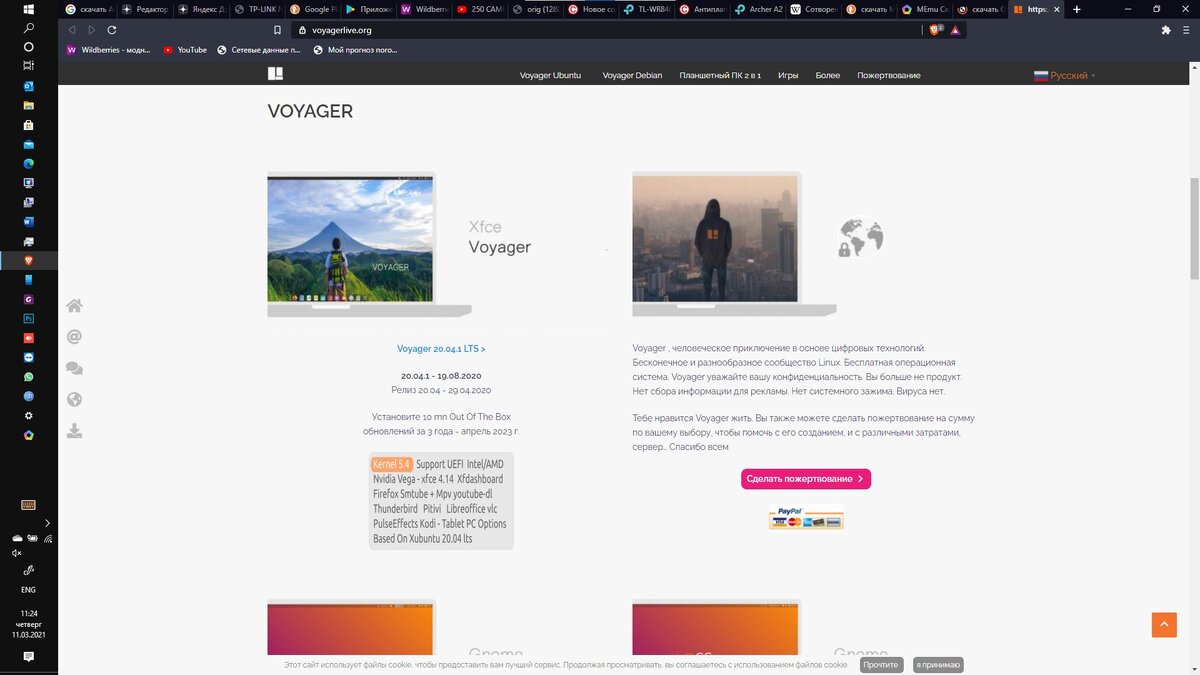Click the Прочтите cookie button
This screenshot has height=675, width=1200.
(881, 665)
